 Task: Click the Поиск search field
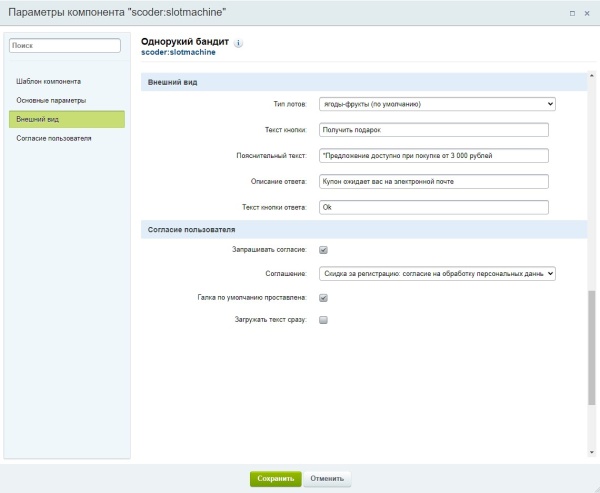[x=65, y=45]
